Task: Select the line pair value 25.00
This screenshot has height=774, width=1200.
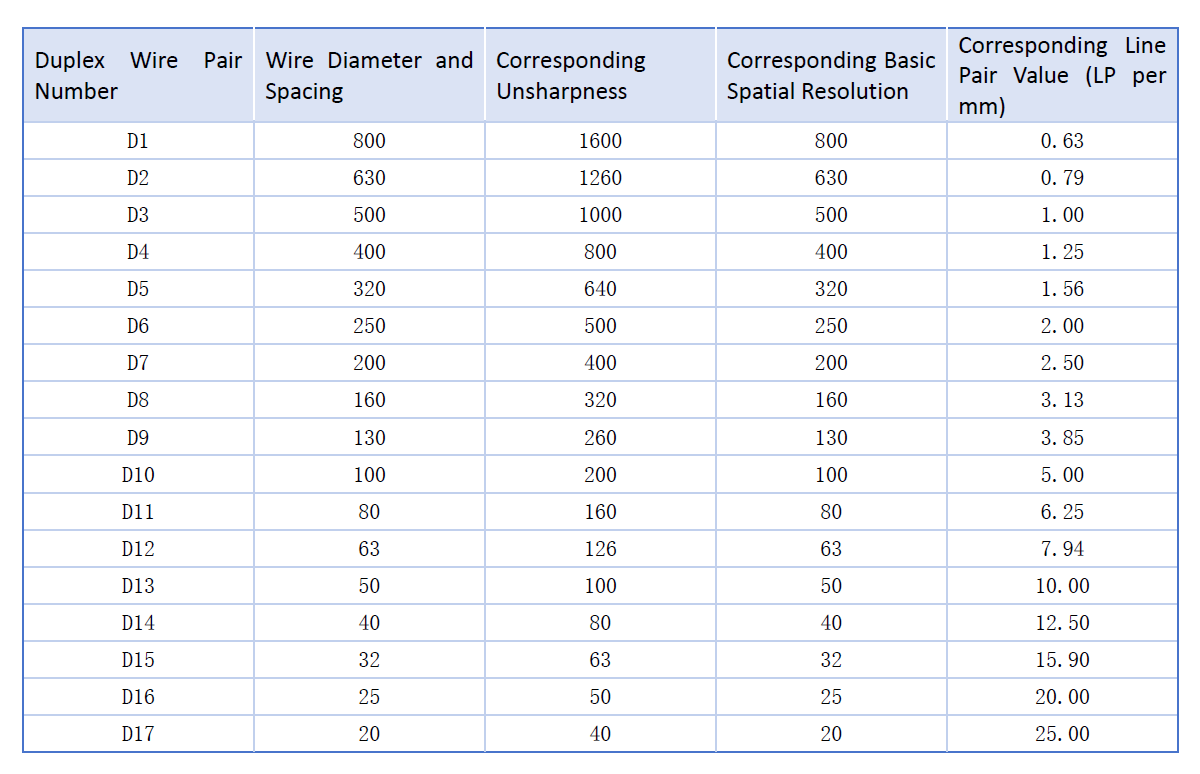Action: point(1062,734)
